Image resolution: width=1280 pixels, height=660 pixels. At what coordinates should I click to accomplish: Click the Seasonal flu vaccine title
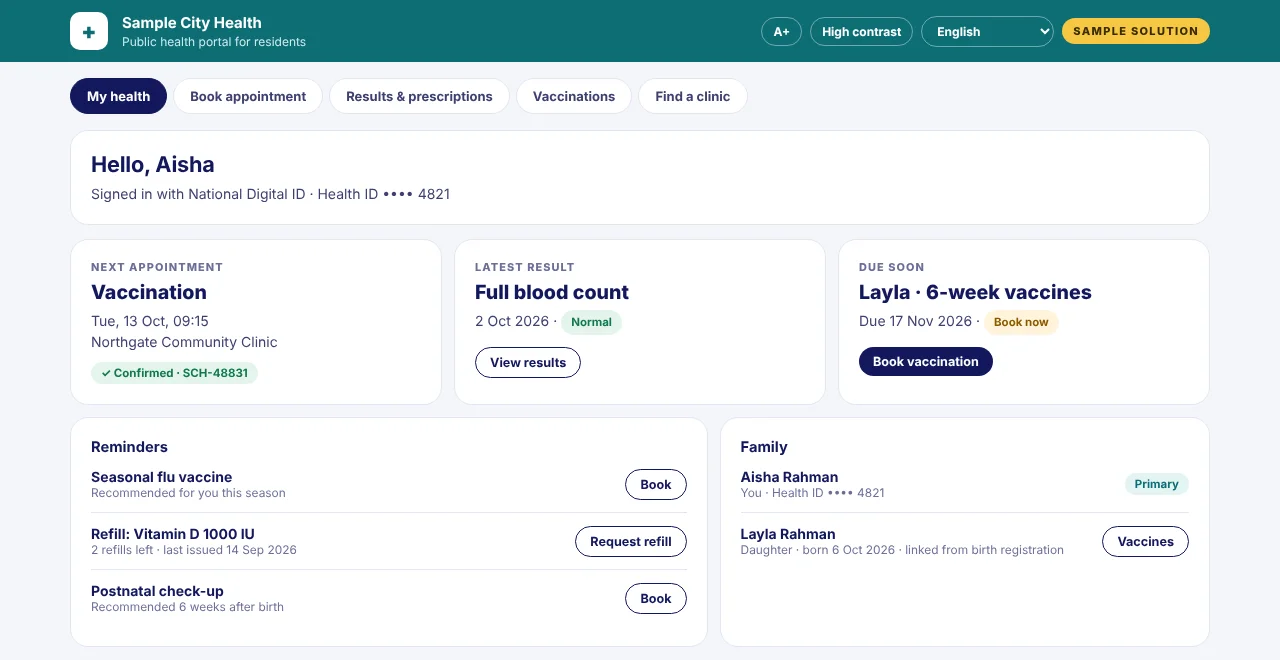[x=161, y=477]
